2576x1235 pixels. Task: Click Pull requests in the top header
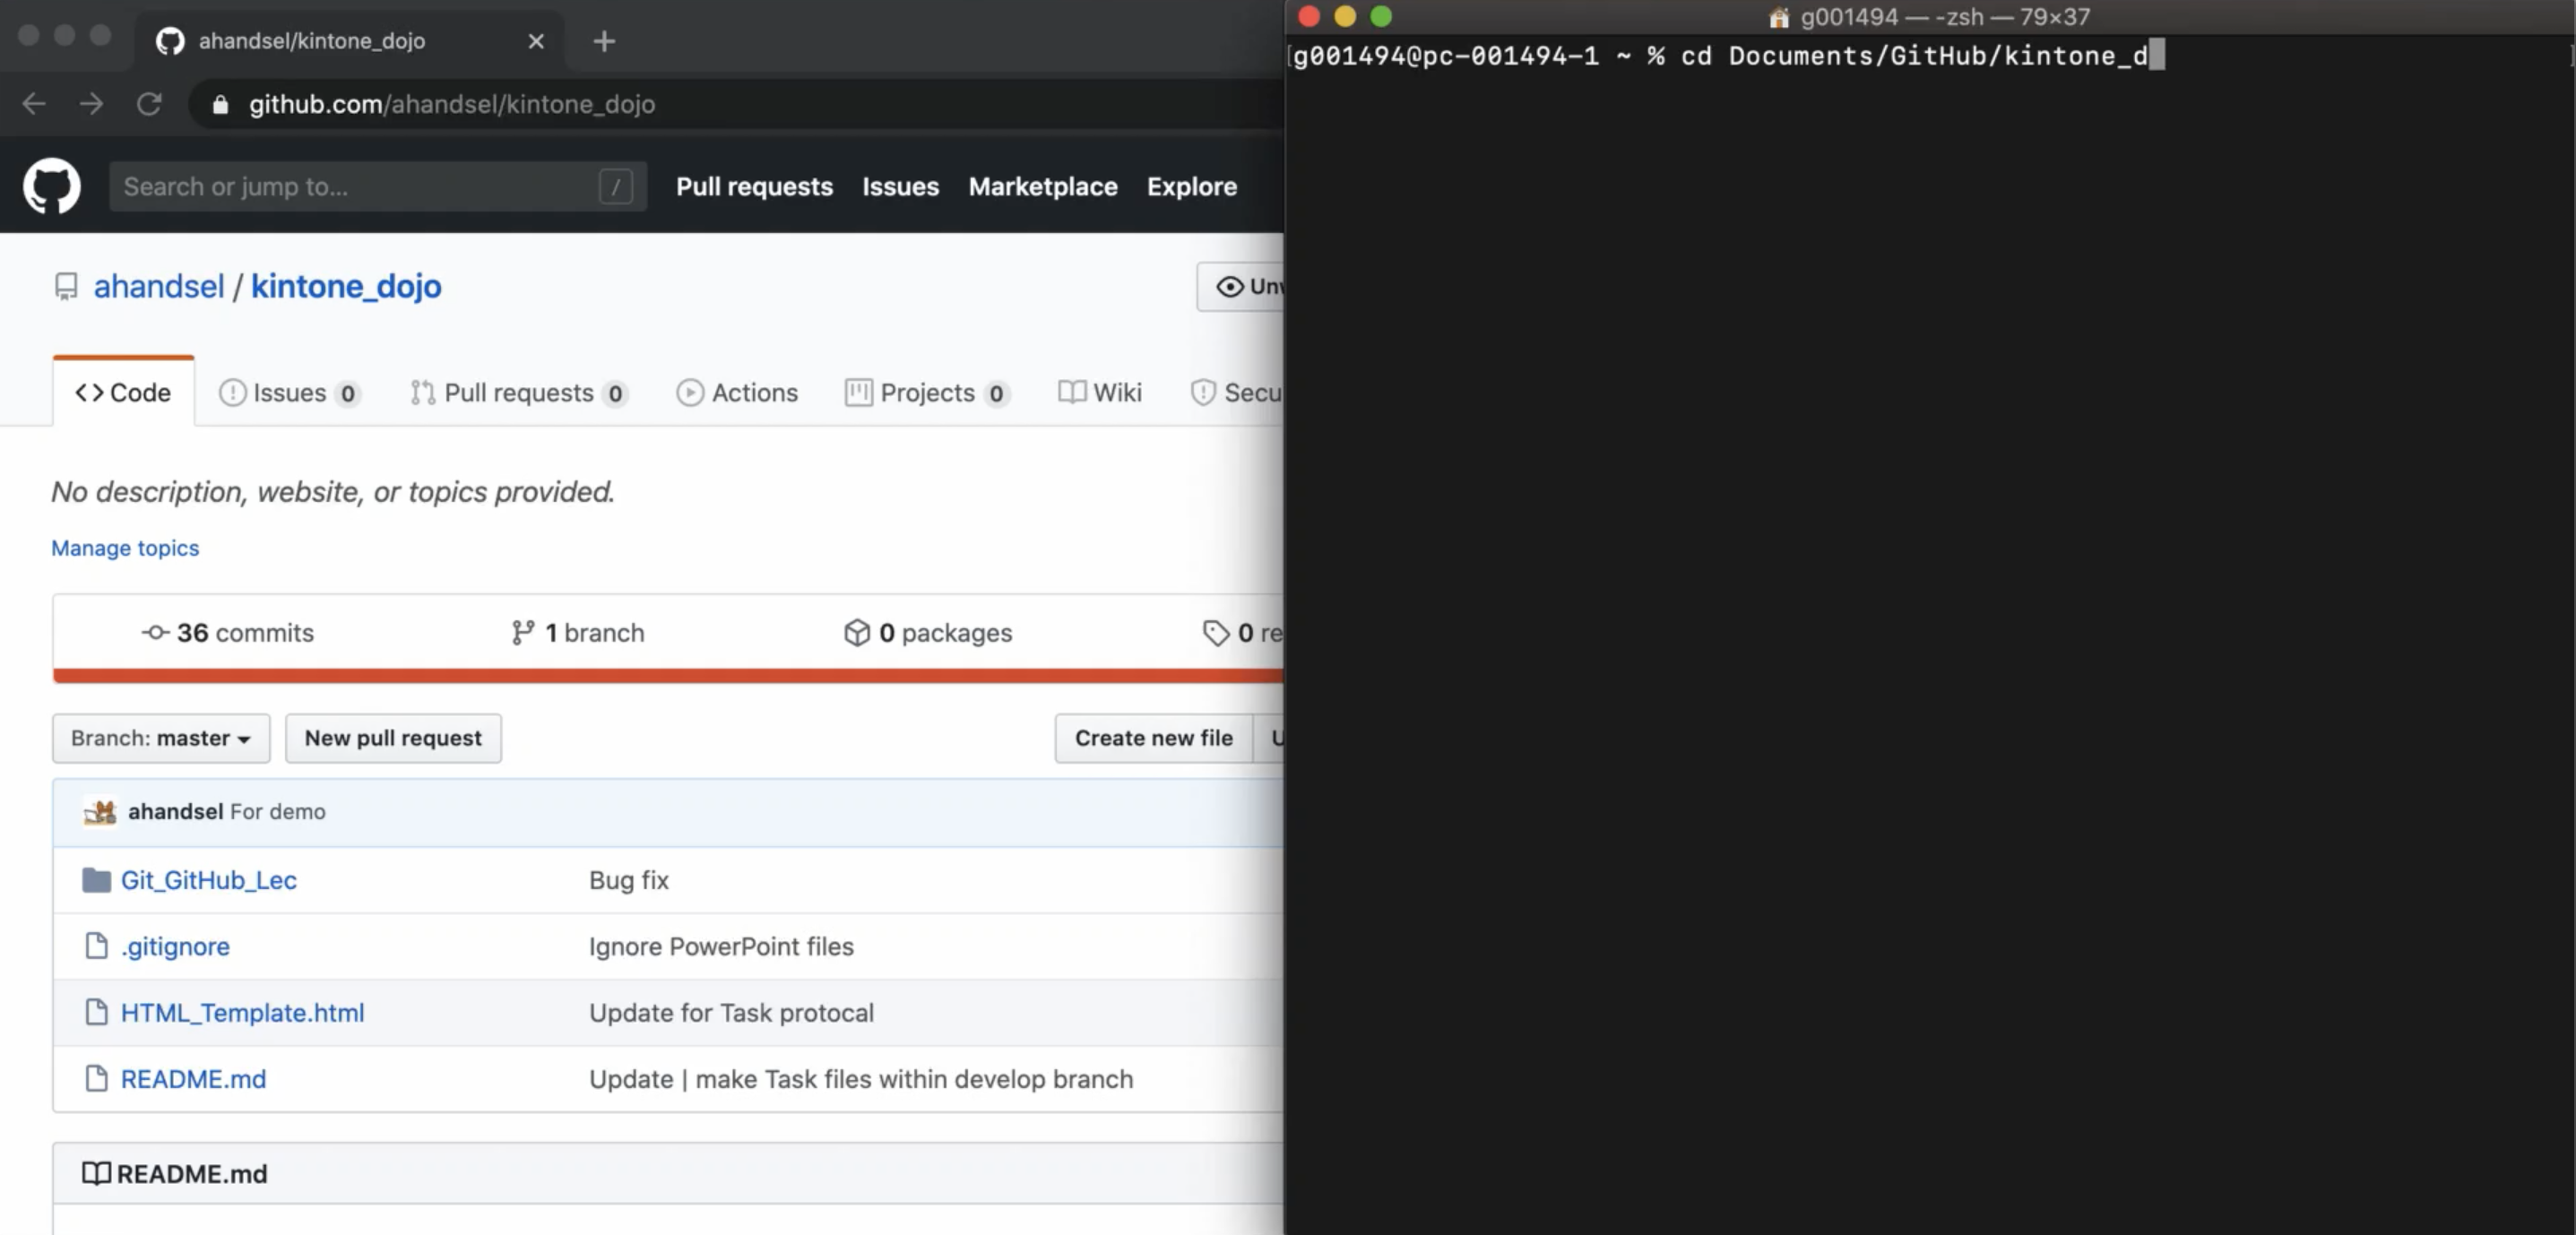pyautogui.click(x=754, y=186)
